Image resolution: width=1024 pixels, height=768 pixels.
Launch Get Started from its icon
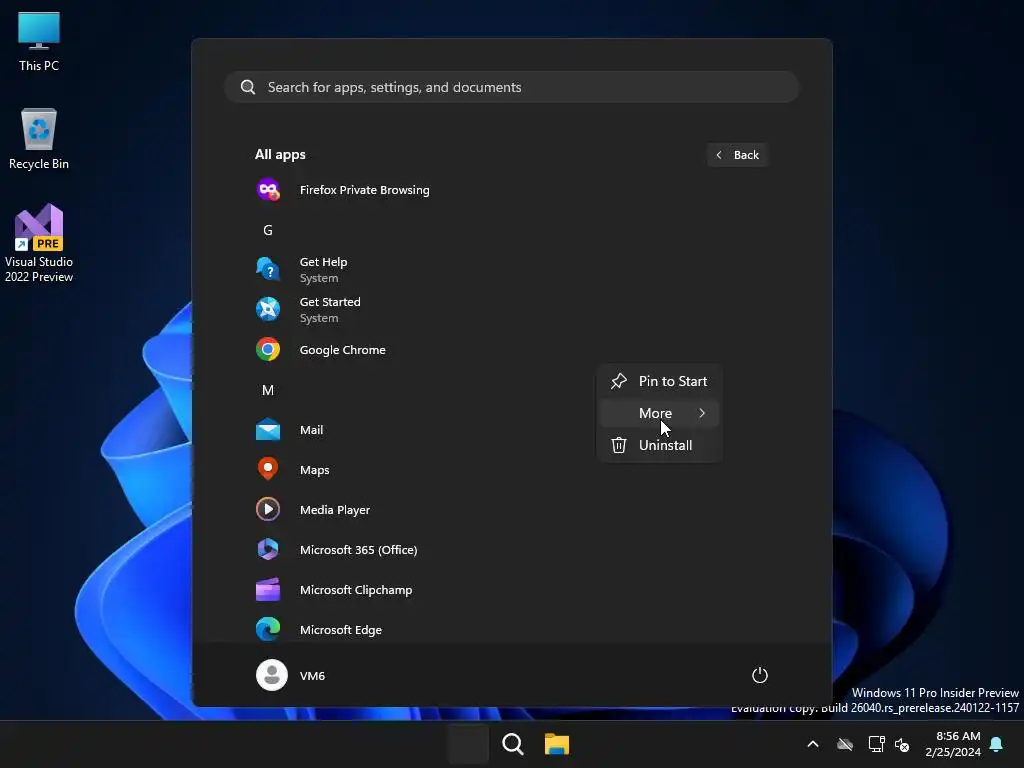click(x=268, y=310)
